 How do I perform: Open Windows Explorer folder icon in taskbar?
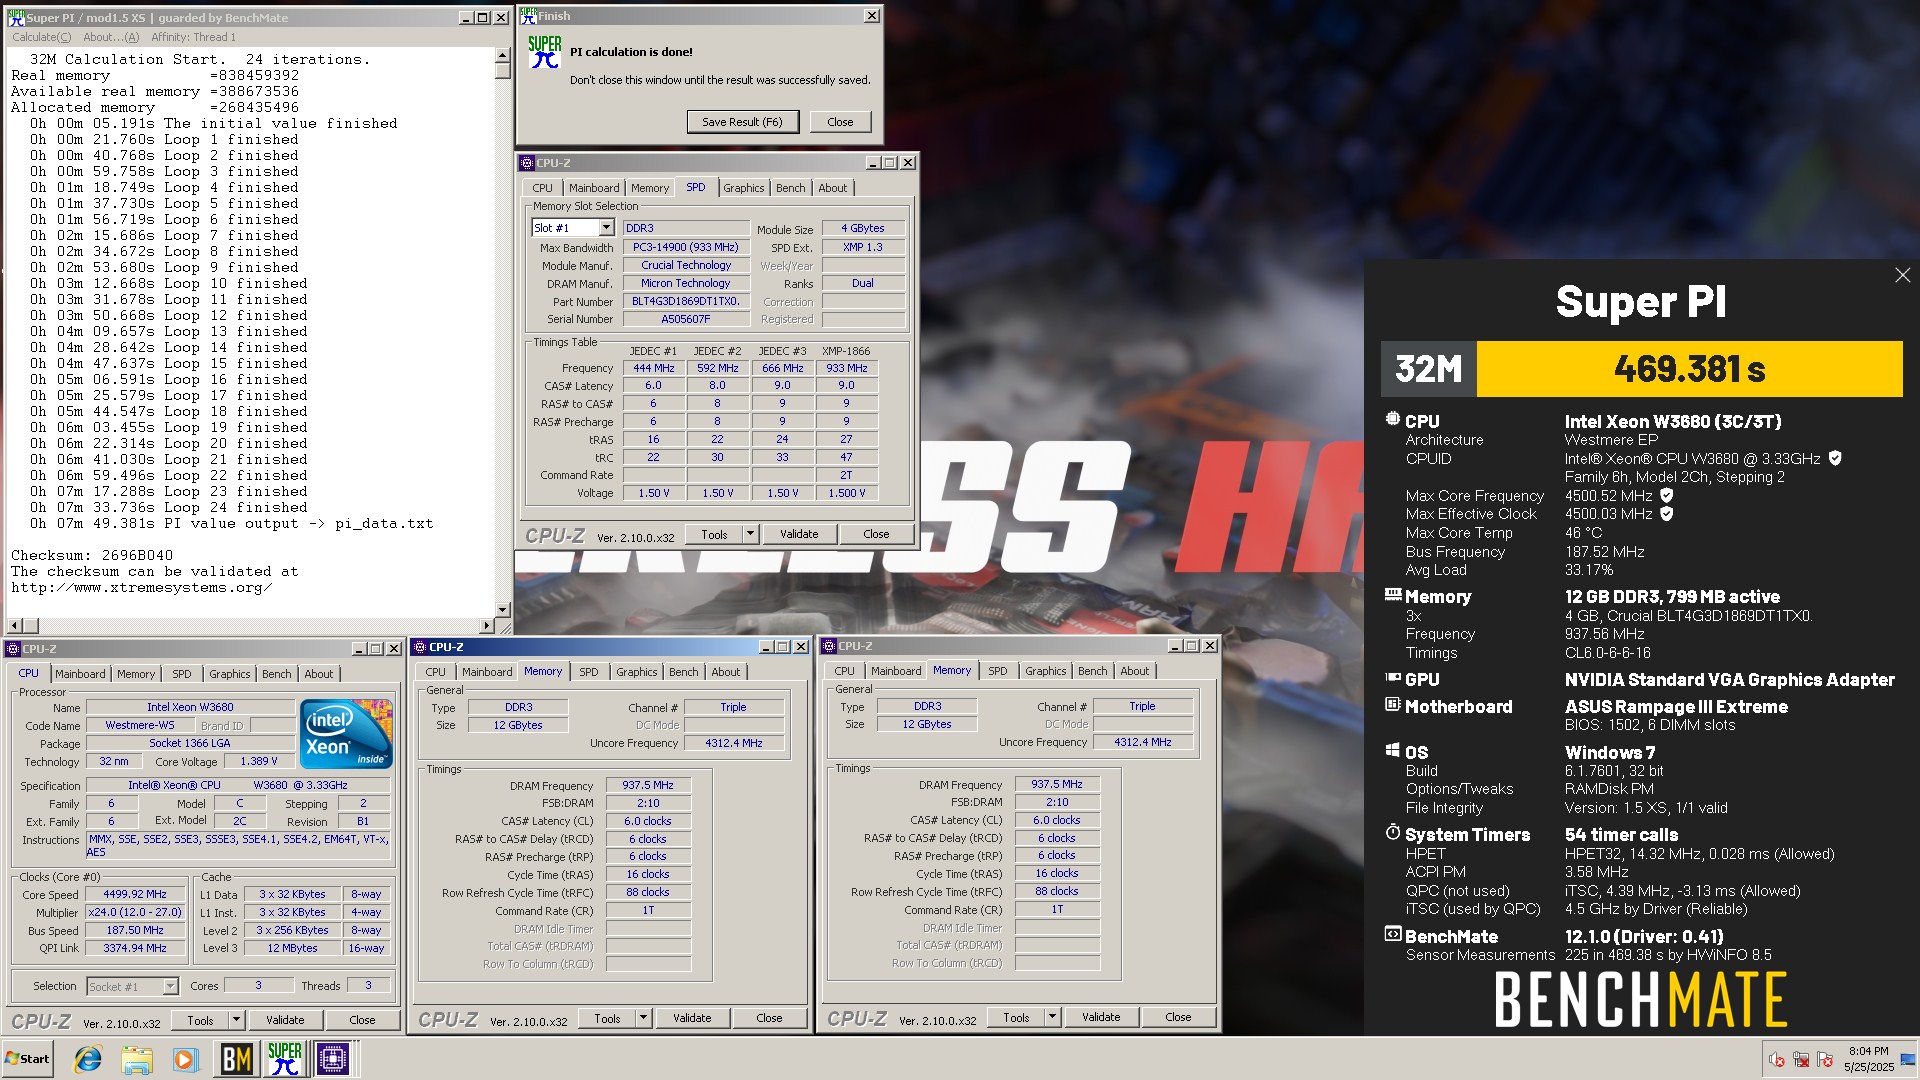coord(137,1059)
